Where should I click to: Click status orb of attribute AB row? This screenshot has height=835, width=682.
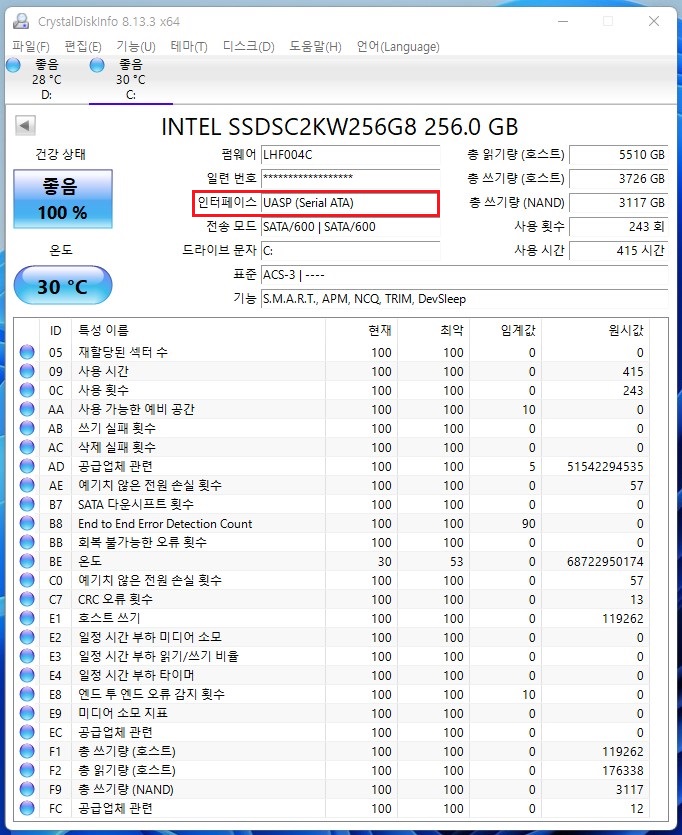pos(27,428)
